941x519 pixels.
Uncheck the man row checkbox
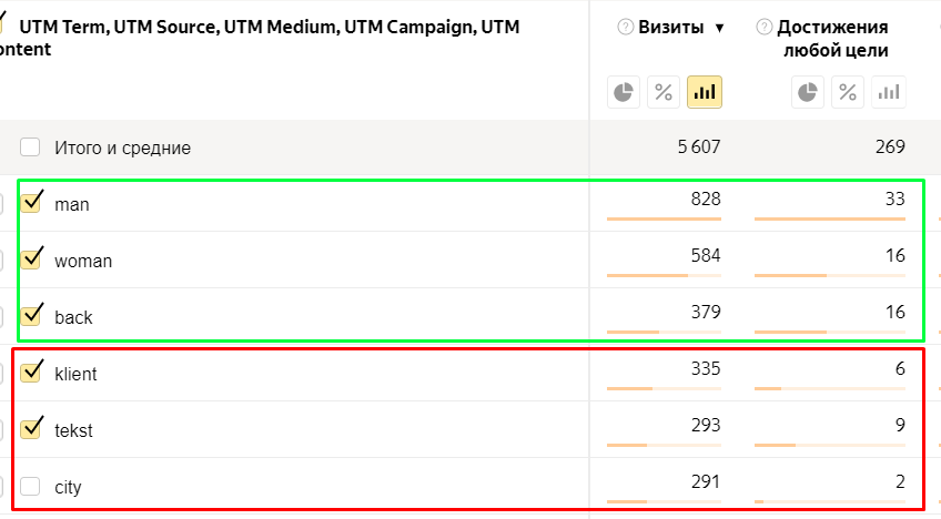(x=31, y=203)
